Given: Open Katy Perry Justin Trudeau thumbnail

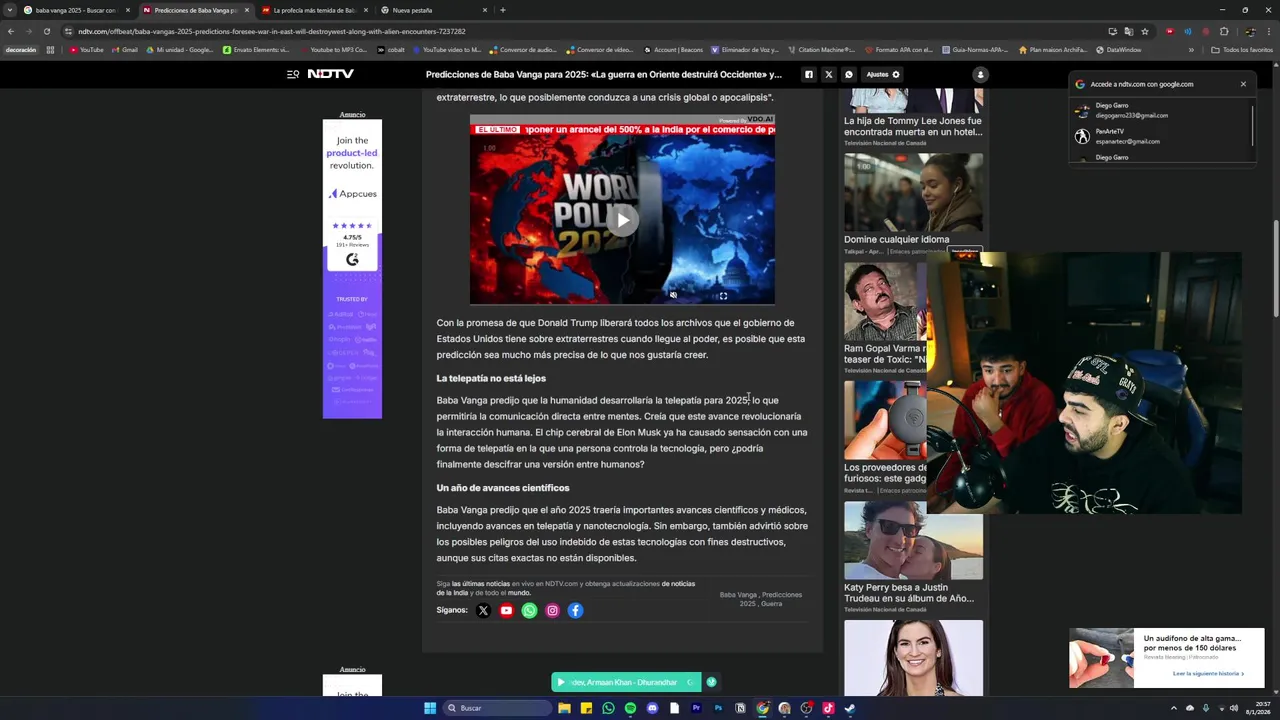Looking at the screenshot, I should [913, 540].
